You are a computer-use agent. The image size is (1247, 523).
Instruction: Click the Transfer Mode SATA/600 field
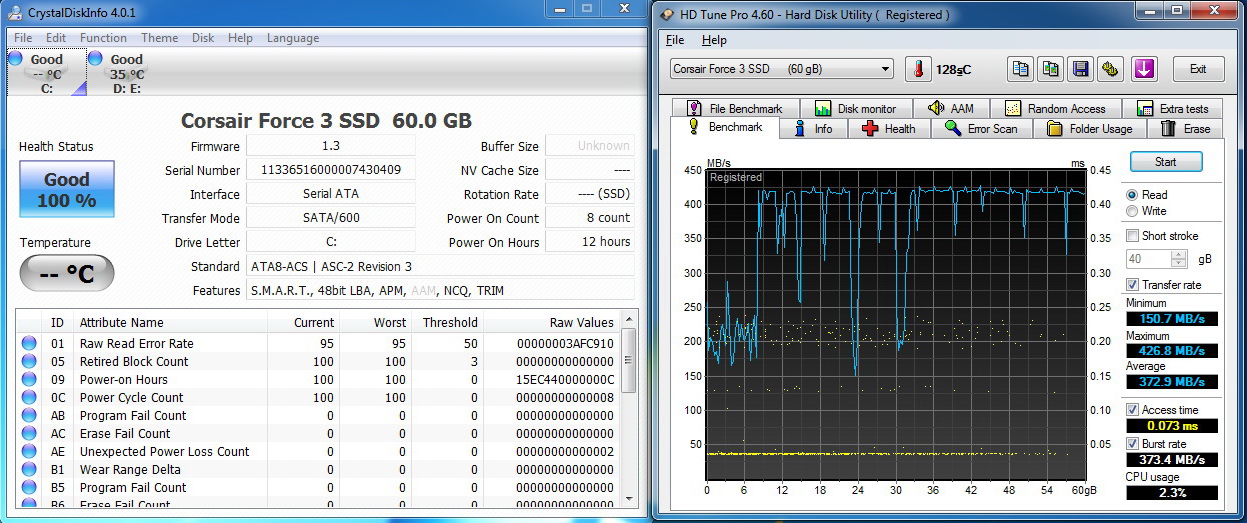[x=330, y=218]
